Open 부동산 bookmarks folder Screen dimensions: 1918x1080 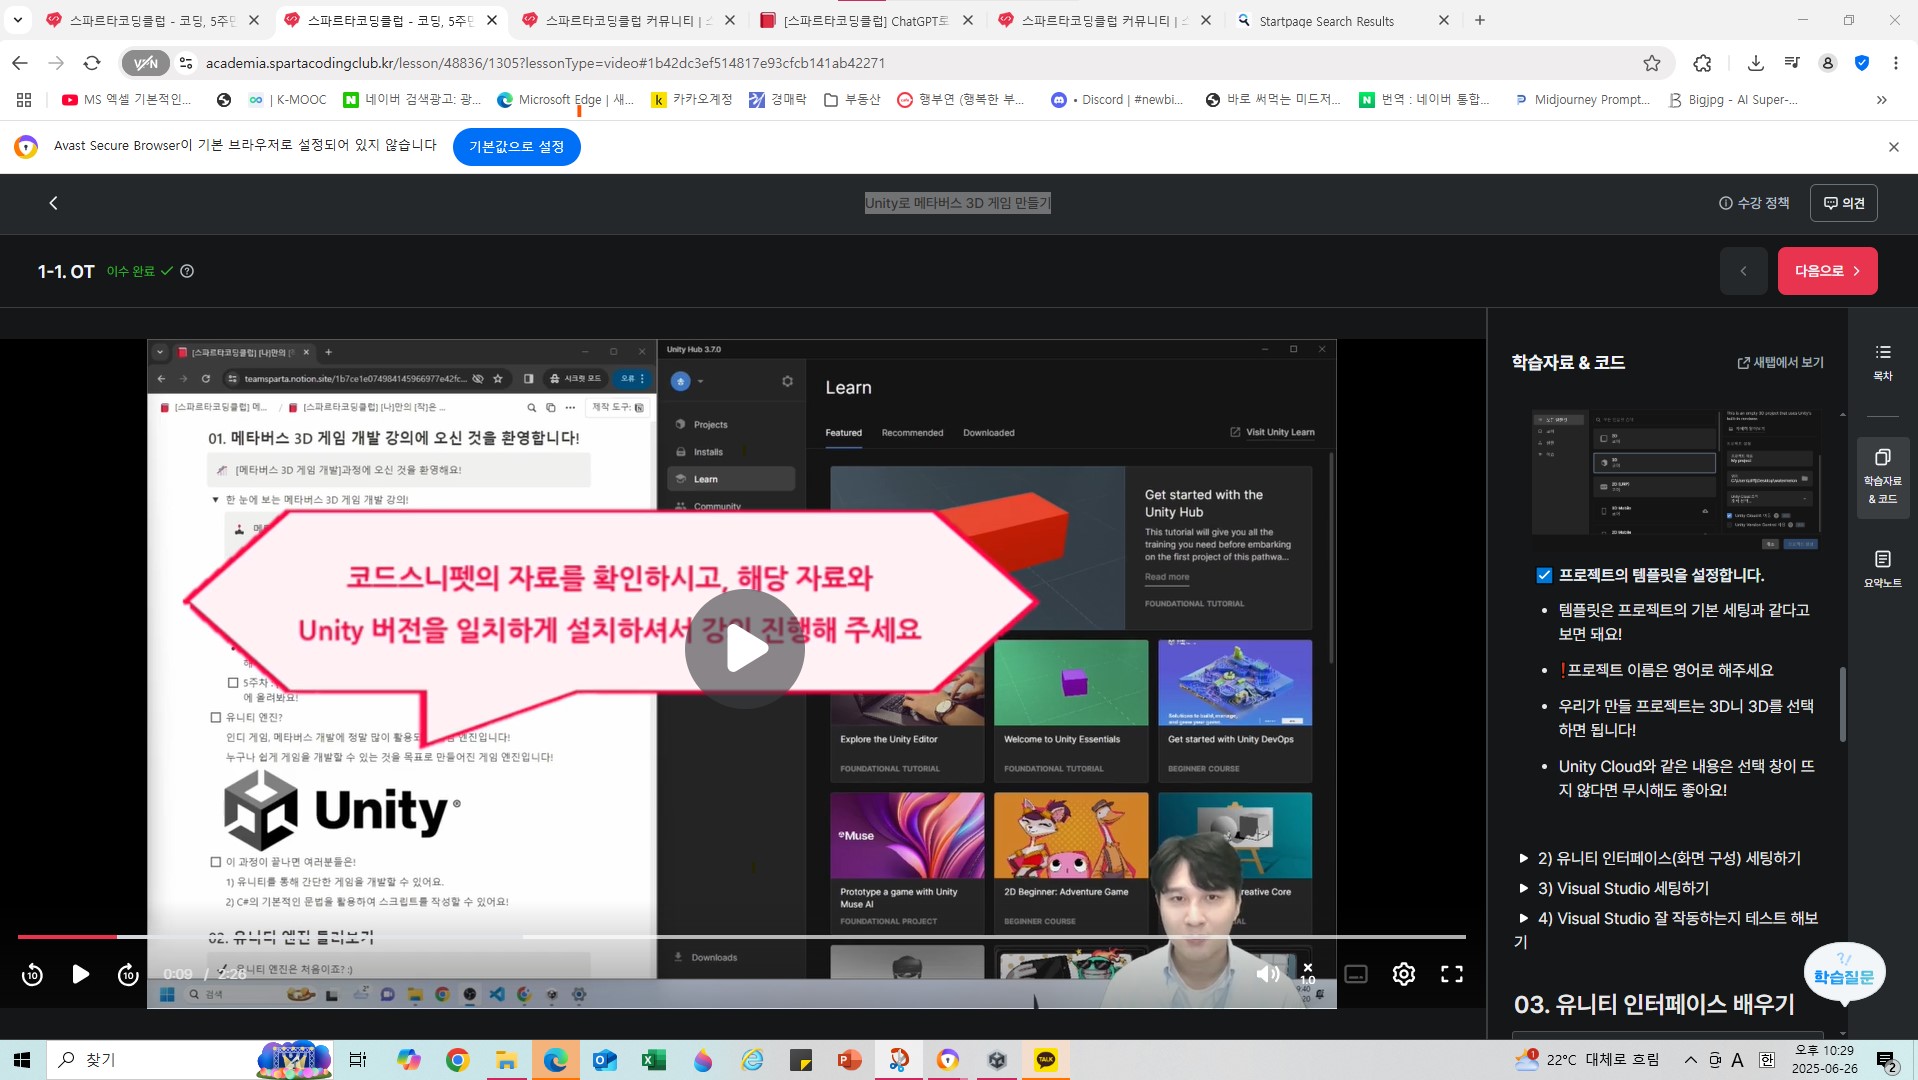(x=852, y=99)
